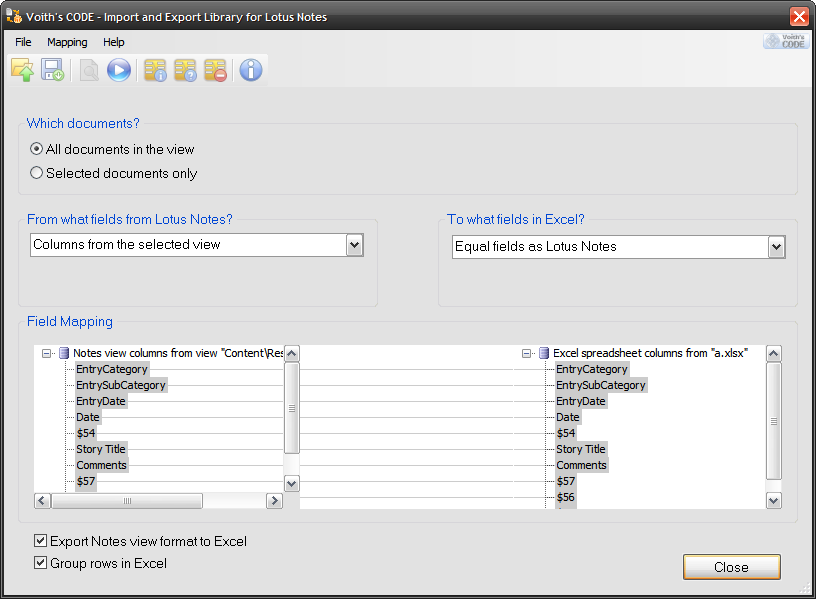Select the Excel spreadsheet columns root node label
This screenshot has width=816, height=599.
point(651,353)
